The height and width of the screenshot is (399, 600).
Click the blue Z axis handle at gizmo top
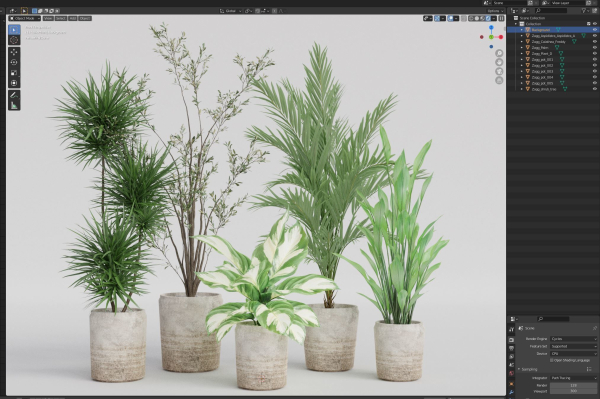point(491,28)
